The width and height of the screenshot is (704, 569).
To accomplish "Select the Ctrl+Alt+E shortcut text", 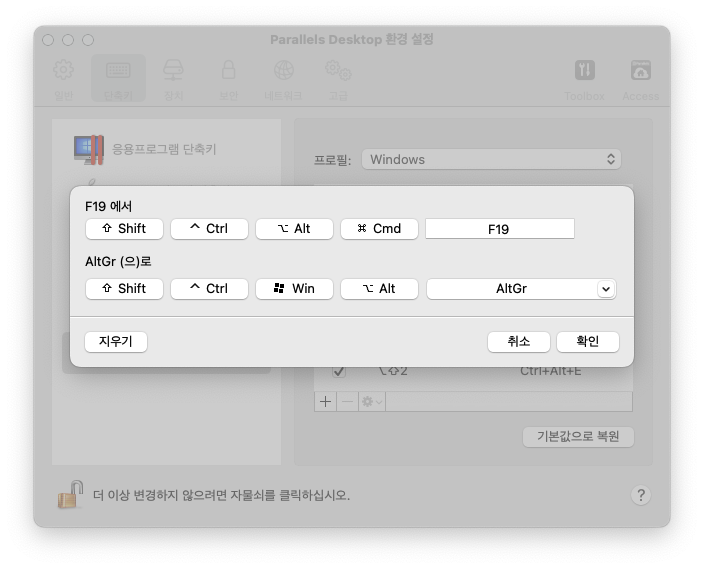I will [550, 371].
